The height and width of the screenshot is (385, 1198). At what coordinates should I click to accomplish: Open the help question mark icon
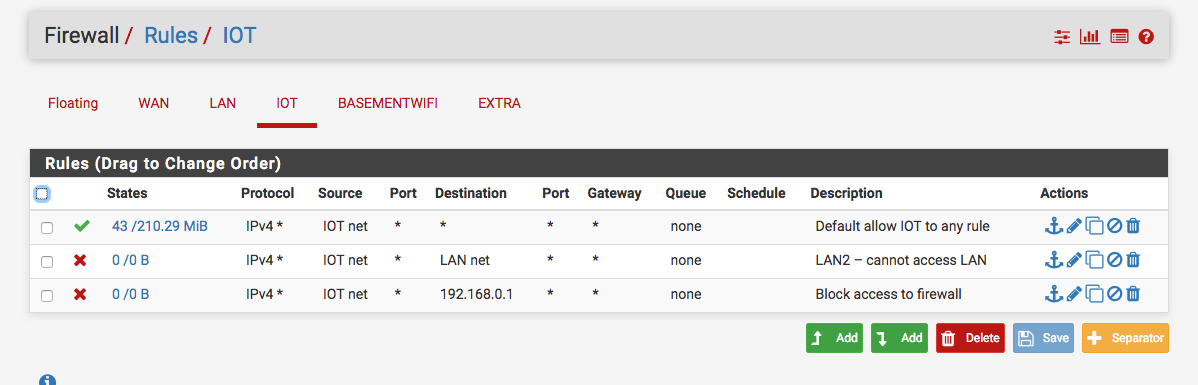1145,37
